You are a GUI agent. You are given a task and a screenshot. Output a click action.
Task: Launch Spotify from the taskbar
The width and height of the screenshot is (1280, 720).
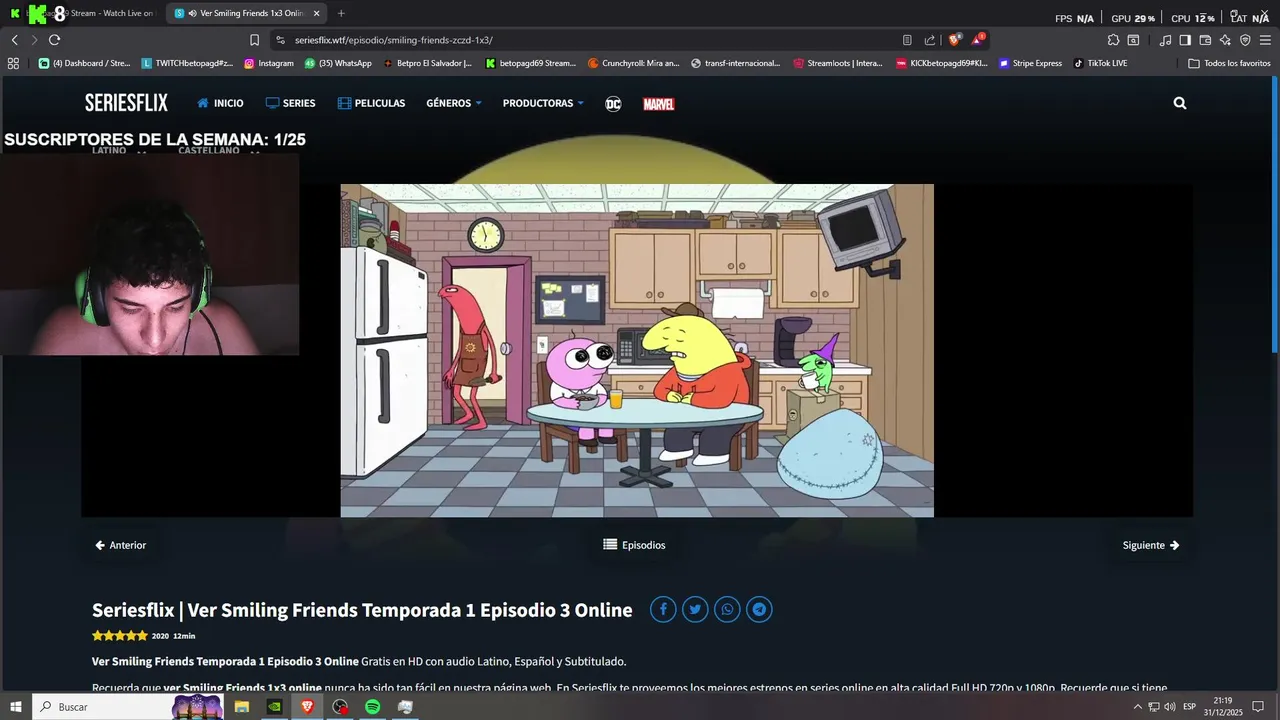[x=372, y=707]
